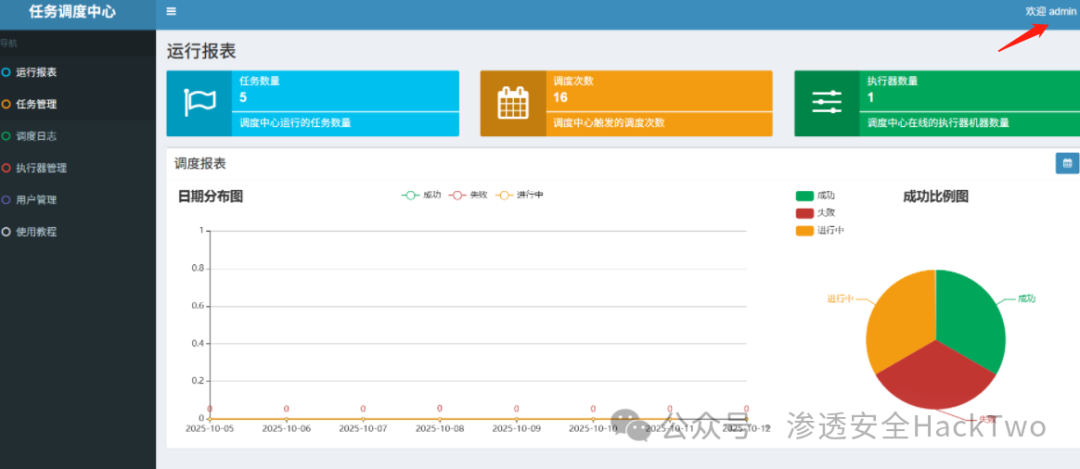Click the 任务调度中心 logo title
1080x469 pixels.
point(72,12)
